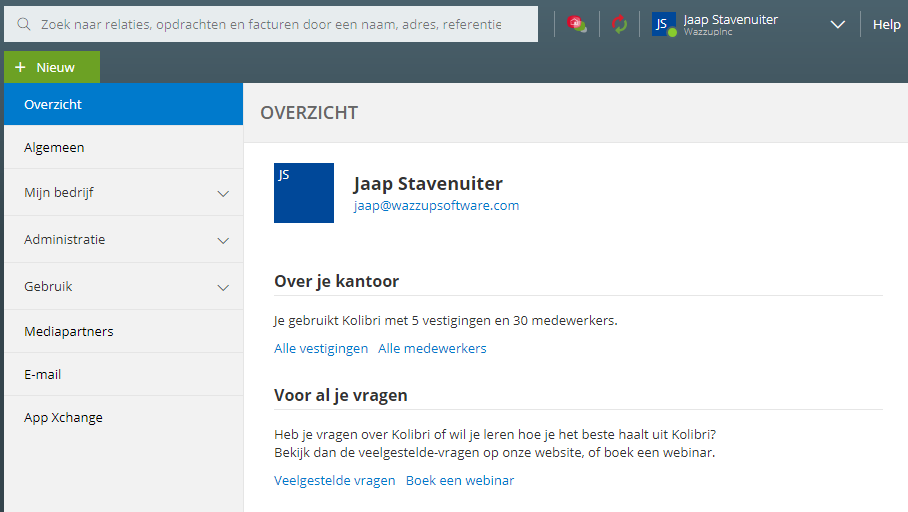Viewport: 908px width, 512px height.
Task: Expand the Administratie chevron
Action: click(x=223, y=240)
